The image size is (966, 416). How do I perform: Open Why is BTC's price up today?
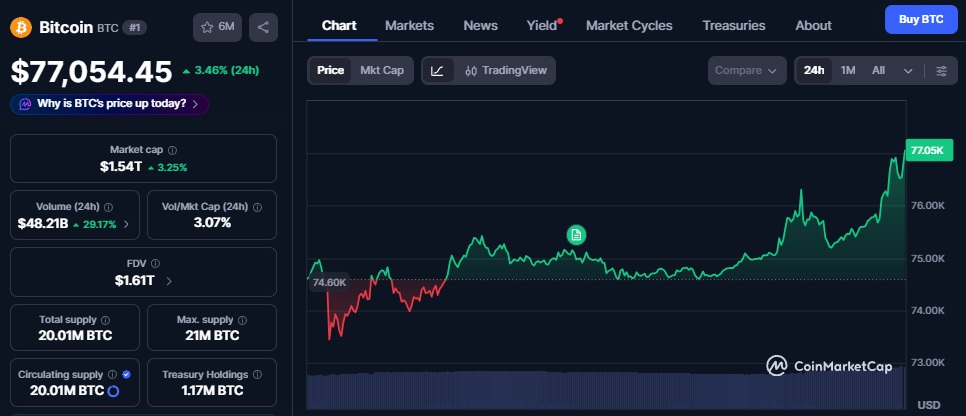[x=109, y=104]
